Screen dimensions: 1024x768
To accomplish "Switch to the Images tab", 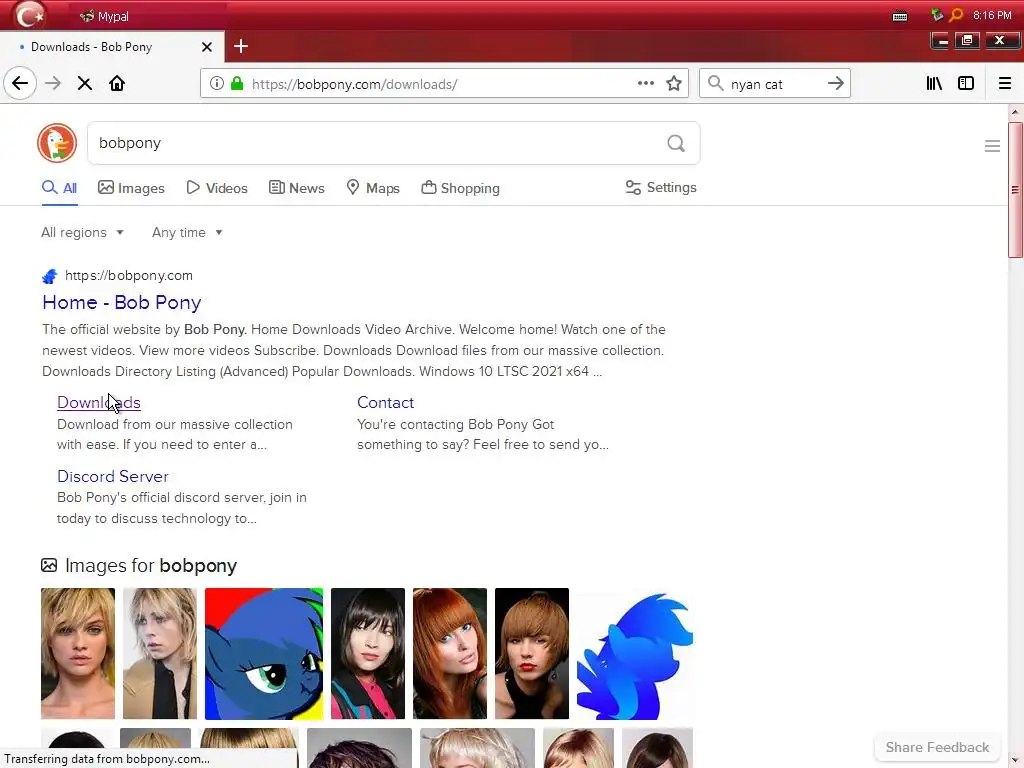I will point(131,188).
